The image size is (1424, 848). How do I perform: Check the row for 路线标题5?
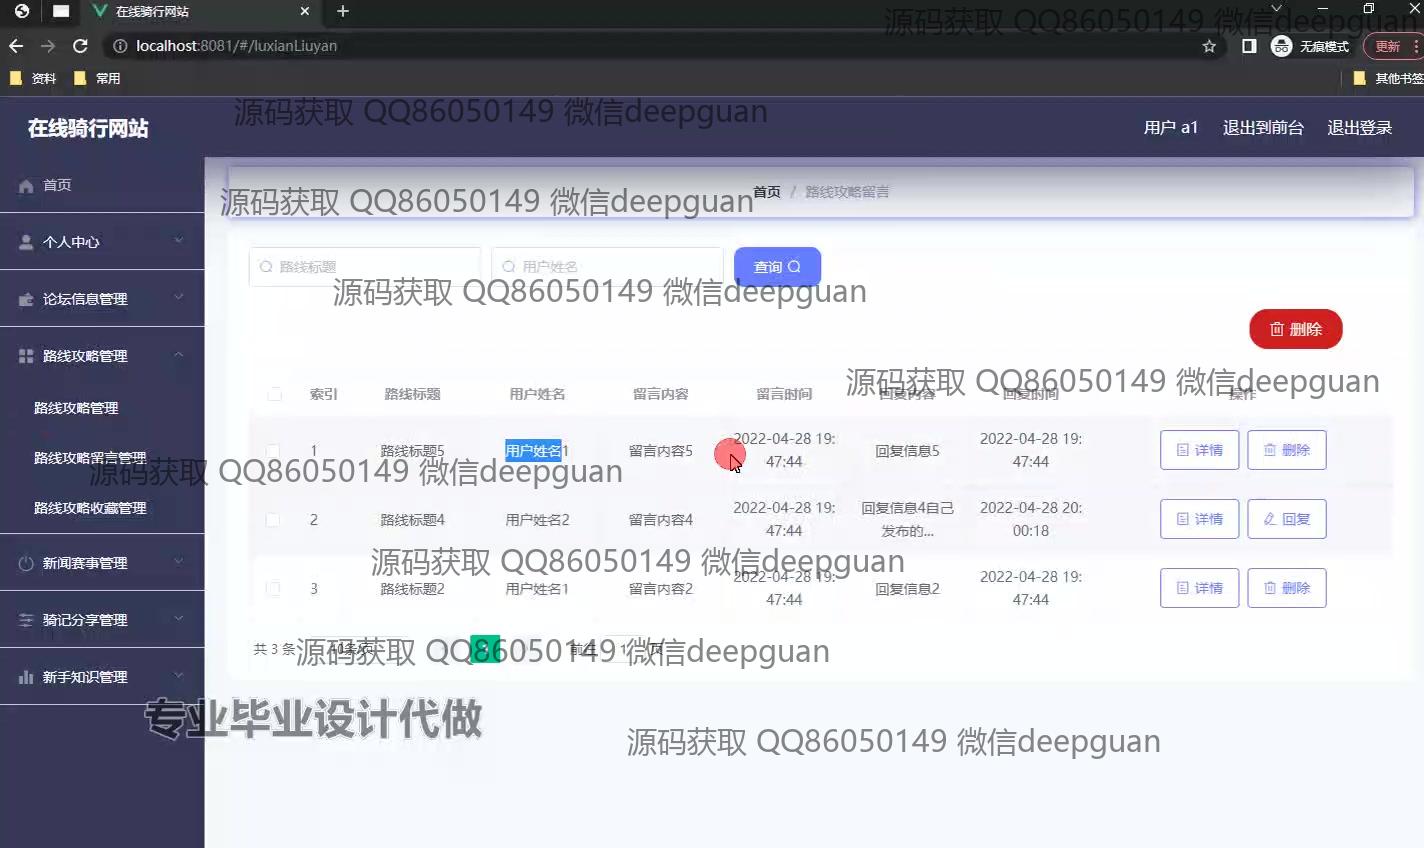(273, 450)
